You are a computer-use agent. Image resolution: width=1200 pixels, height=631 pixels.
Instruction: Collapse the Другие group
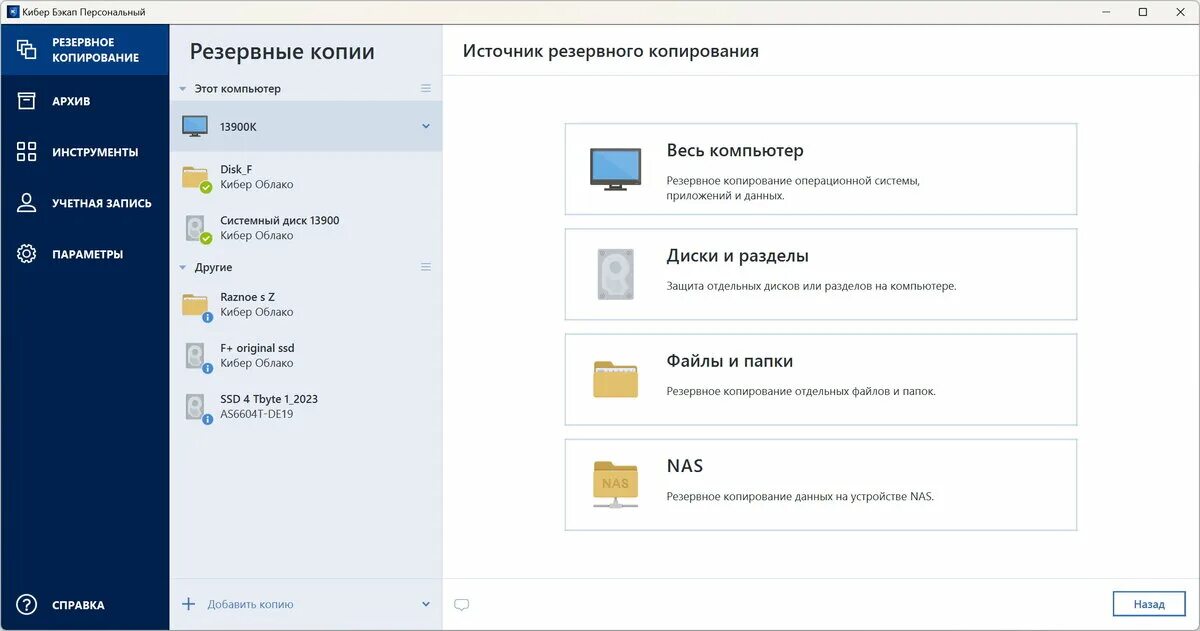tap(183, 268)
